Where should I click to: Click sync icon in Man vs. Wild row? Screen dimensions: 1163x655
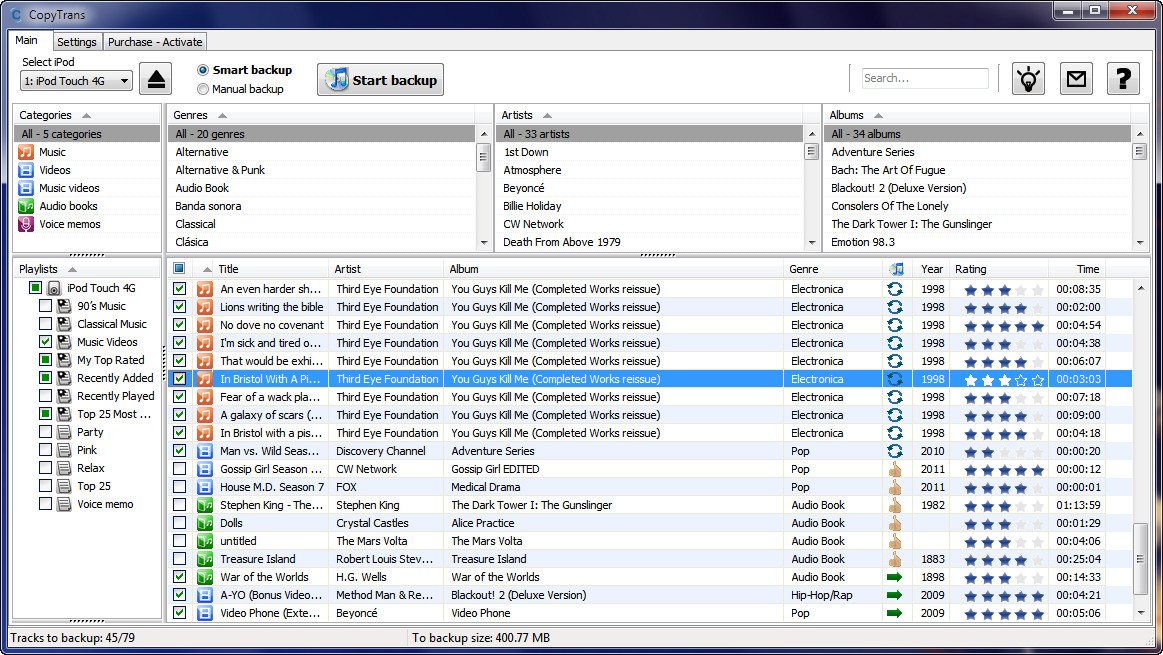(895, 451)
